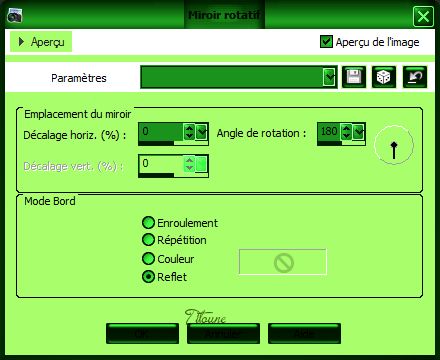This screenshot has height=360, width=440.
Task: Click the Décalage horiz. value field
Action: tap(161, 132)
